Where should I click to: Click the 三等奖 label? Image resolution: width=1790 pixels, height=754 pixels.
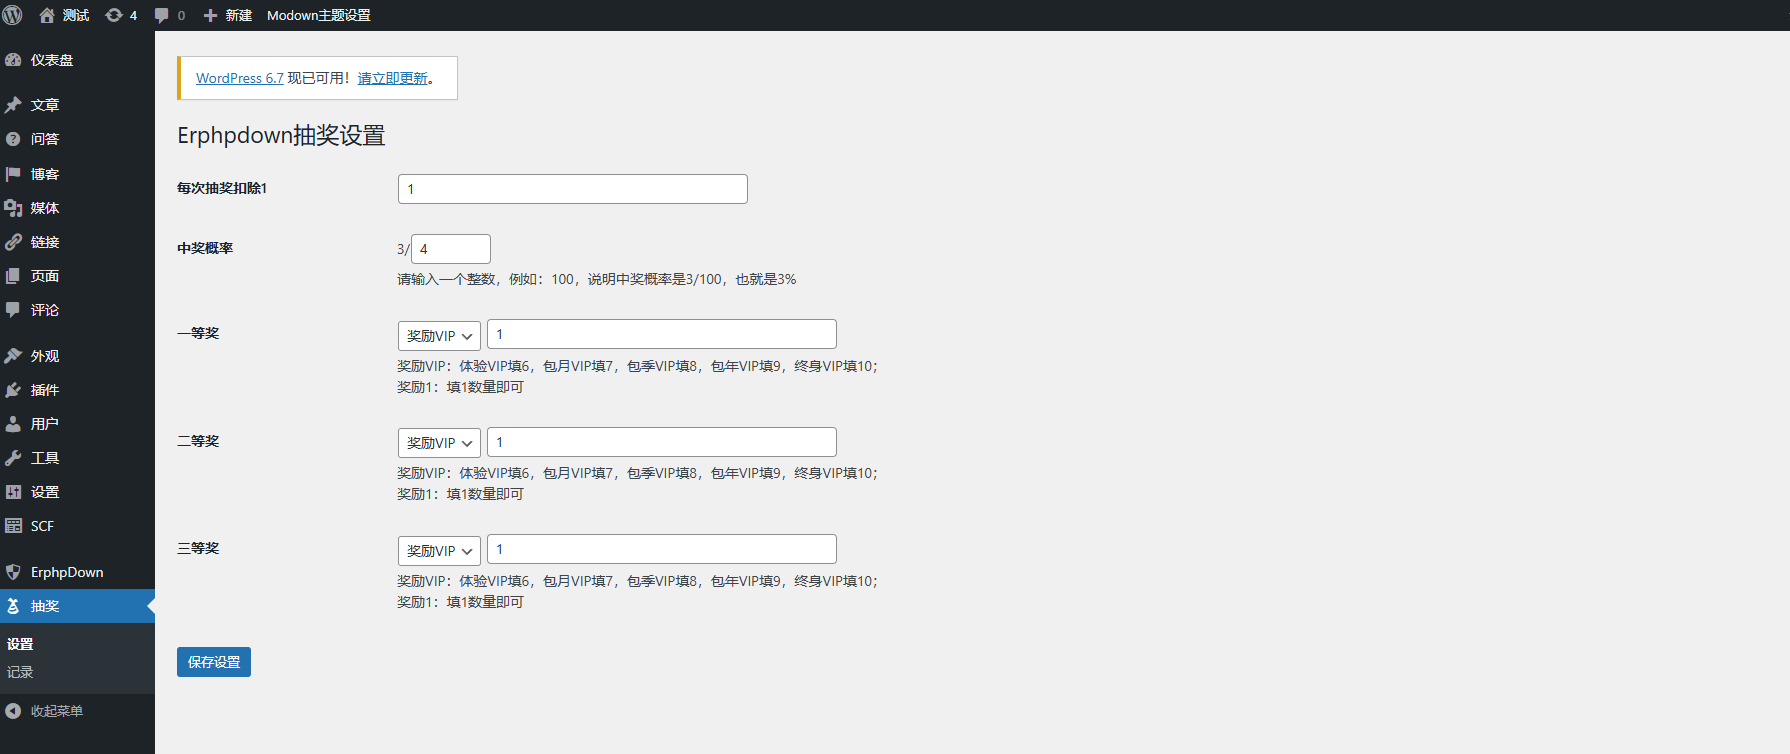[198, 548]
